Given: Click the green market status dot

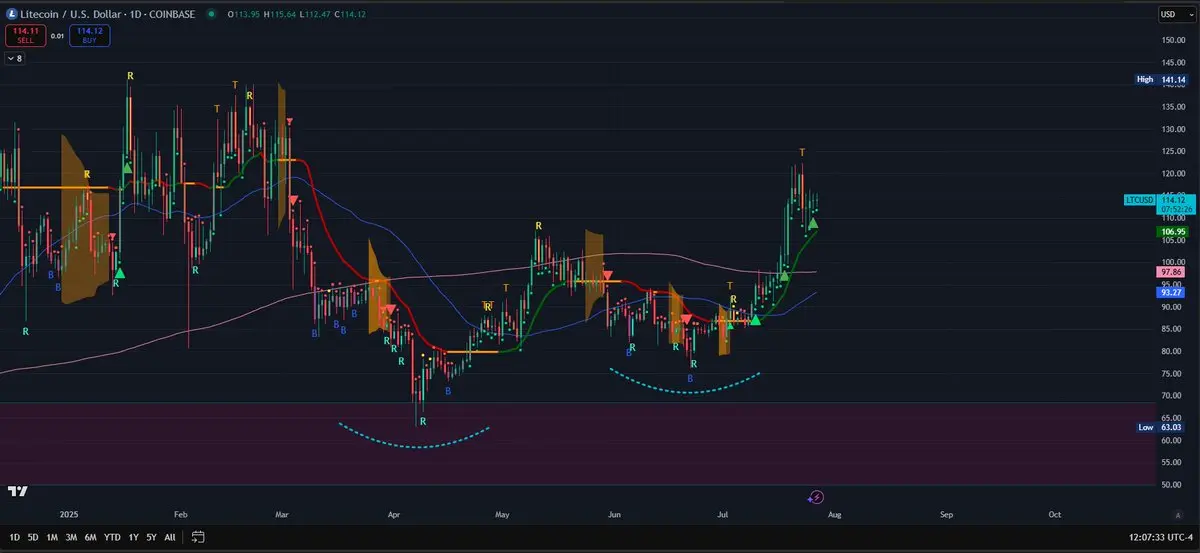Looking at the screenshot, I should click(211, 15).
